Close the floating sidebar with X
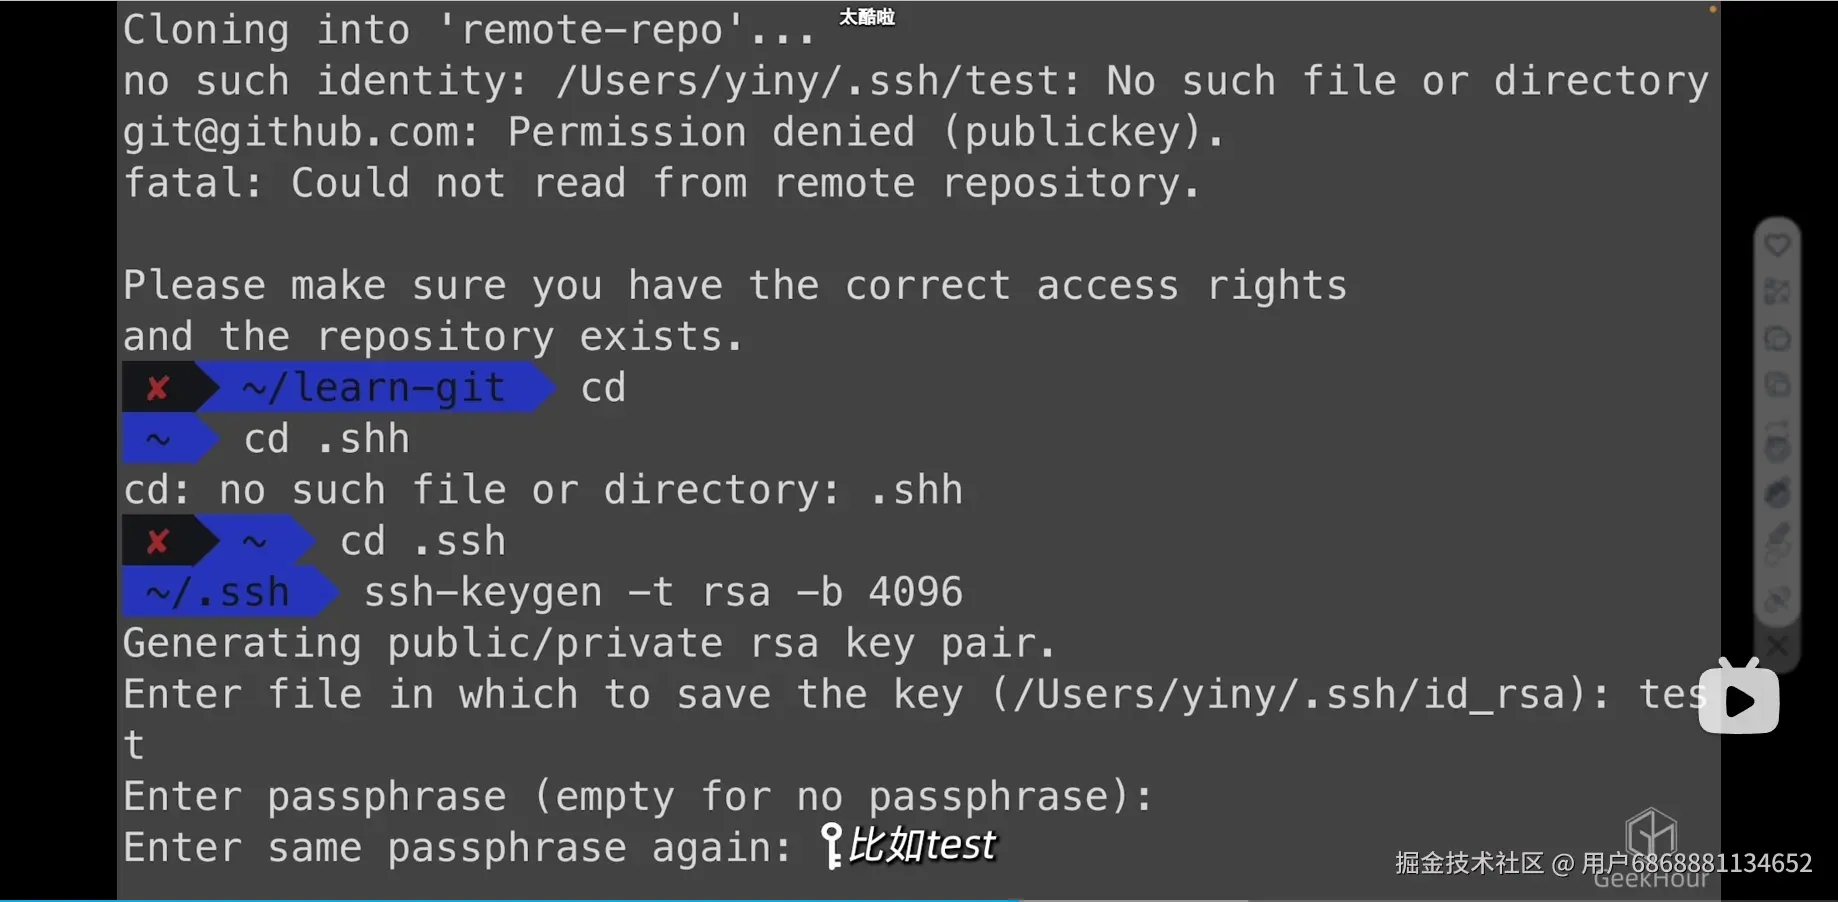1838x902 pixels. (1777, 646)
